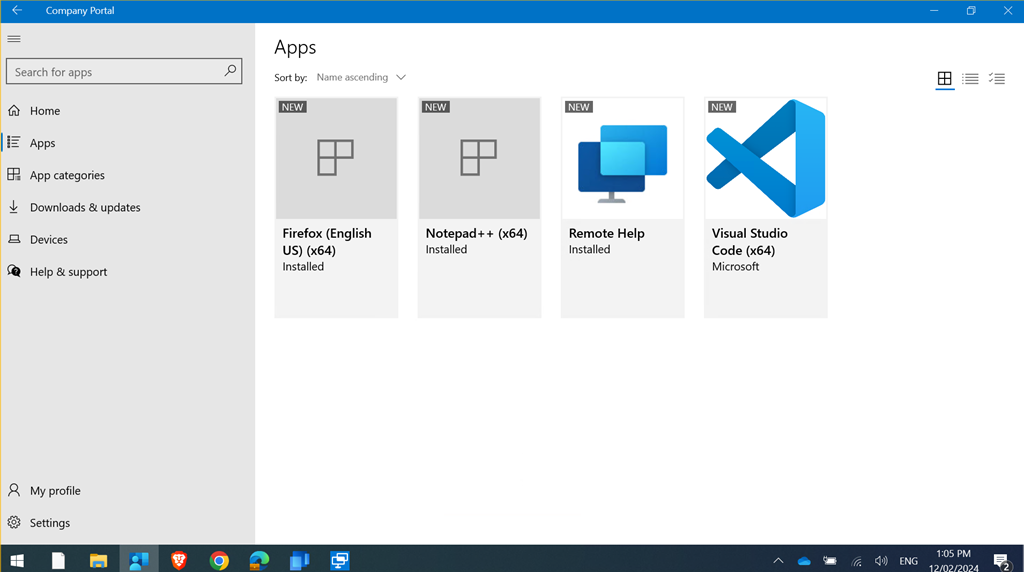Open the Home page
Viewport: 1024px width, 572px height.
[x=45, y=111]
